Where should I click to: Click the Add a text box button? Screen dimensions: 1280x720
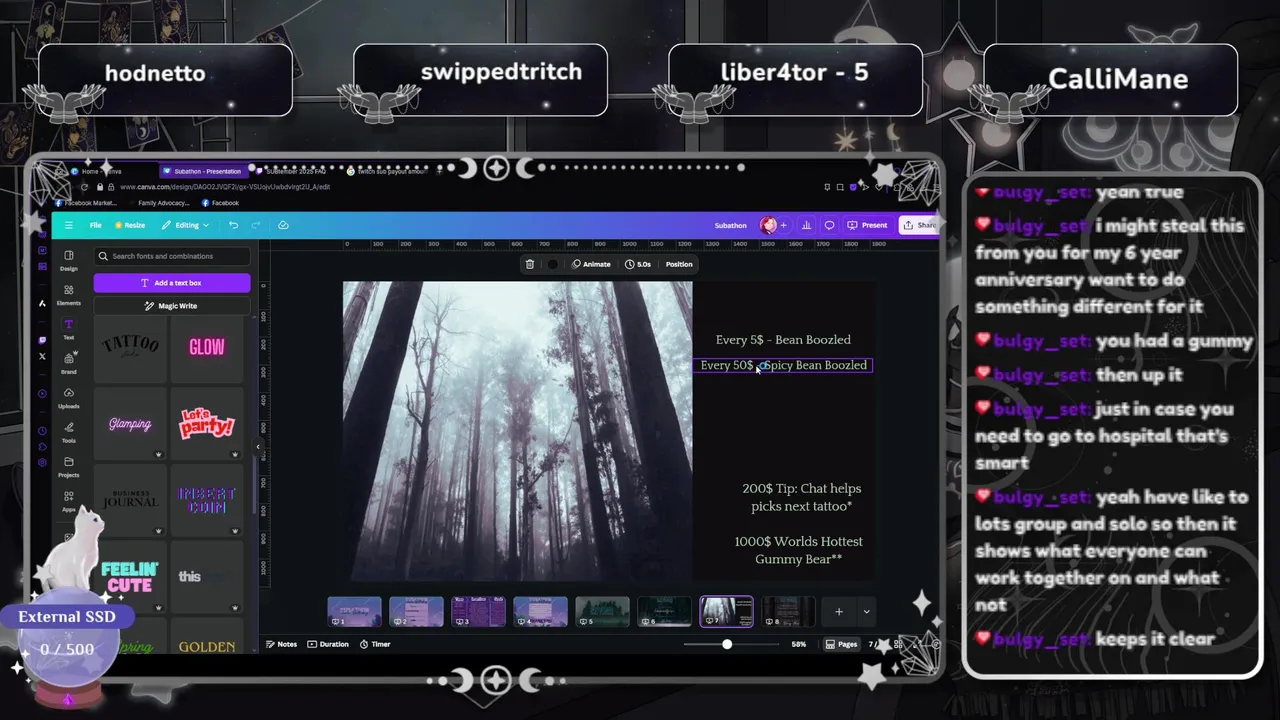click(x=172, y=283)
